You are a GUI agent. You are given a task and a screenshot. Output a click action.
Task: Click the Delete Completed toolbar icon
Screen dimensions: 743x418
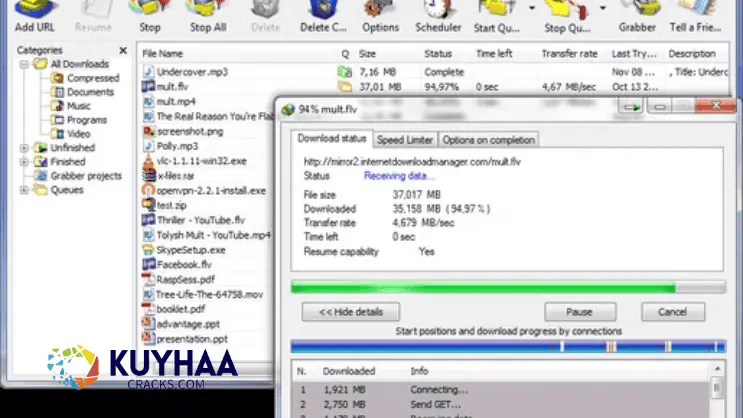[320, 12]
